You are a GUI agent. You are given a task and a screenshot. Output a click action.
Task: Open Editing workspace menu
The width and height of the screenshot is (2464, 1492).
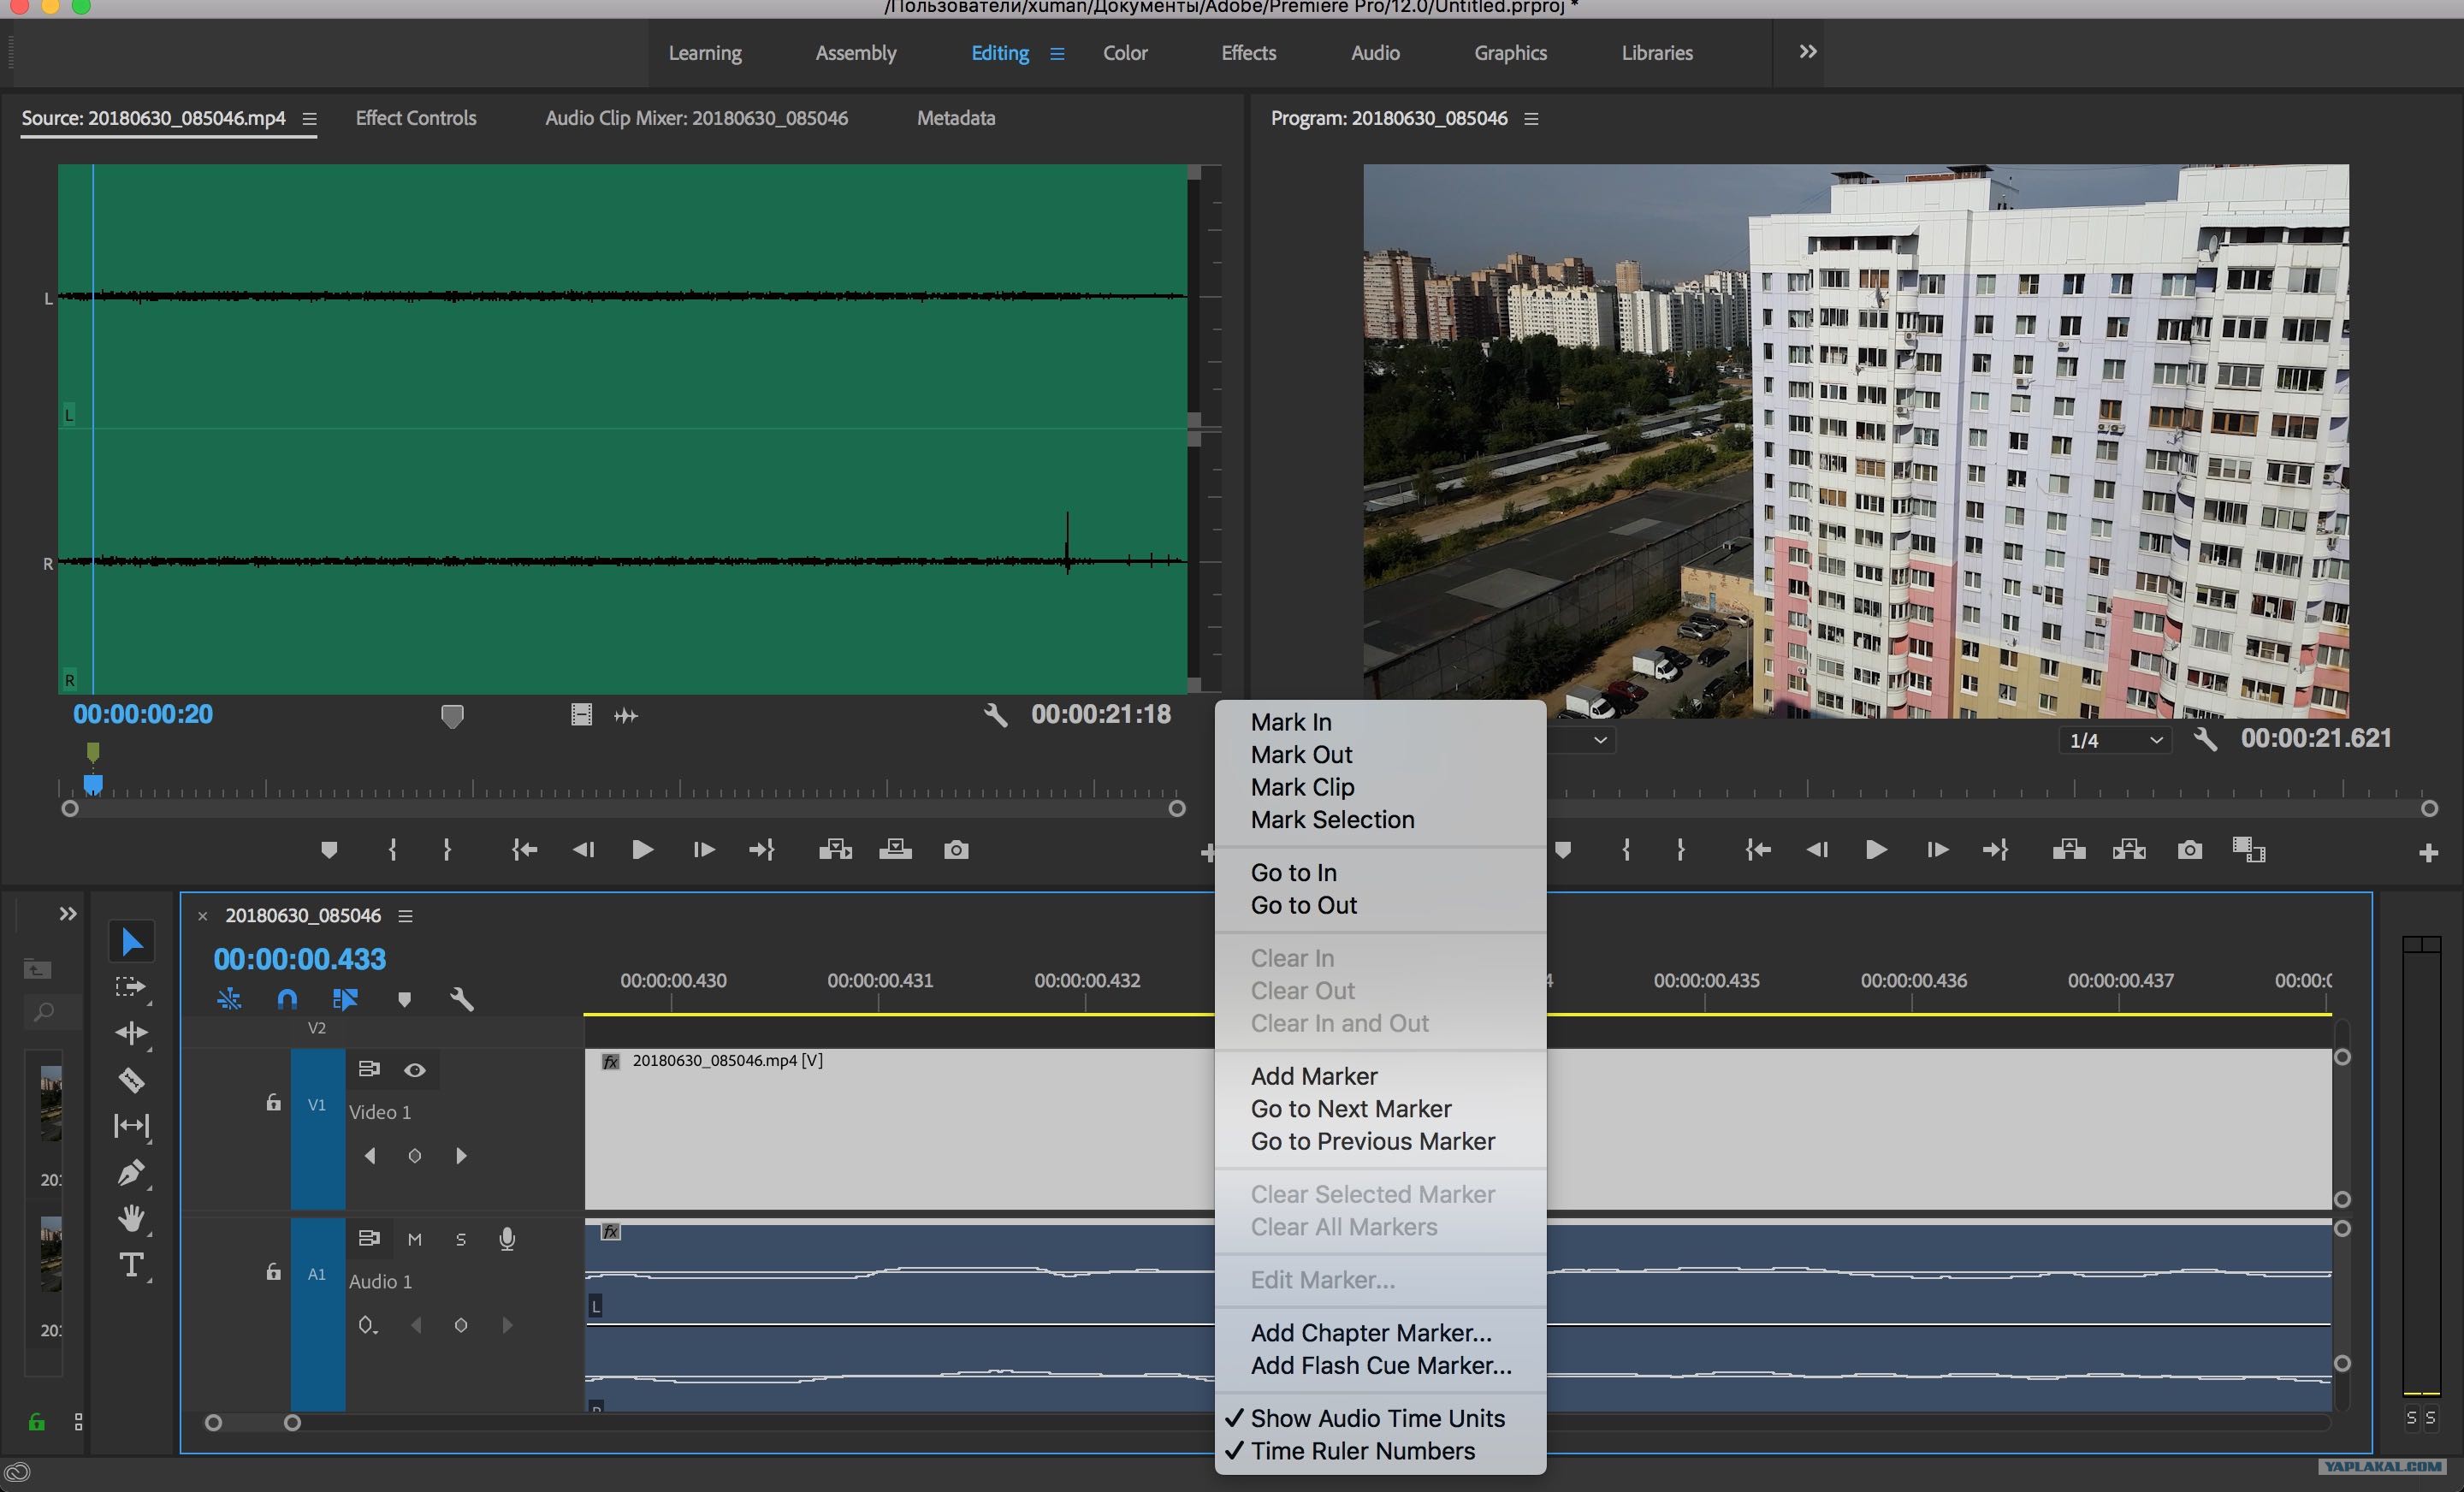[x=1057, y=53]
